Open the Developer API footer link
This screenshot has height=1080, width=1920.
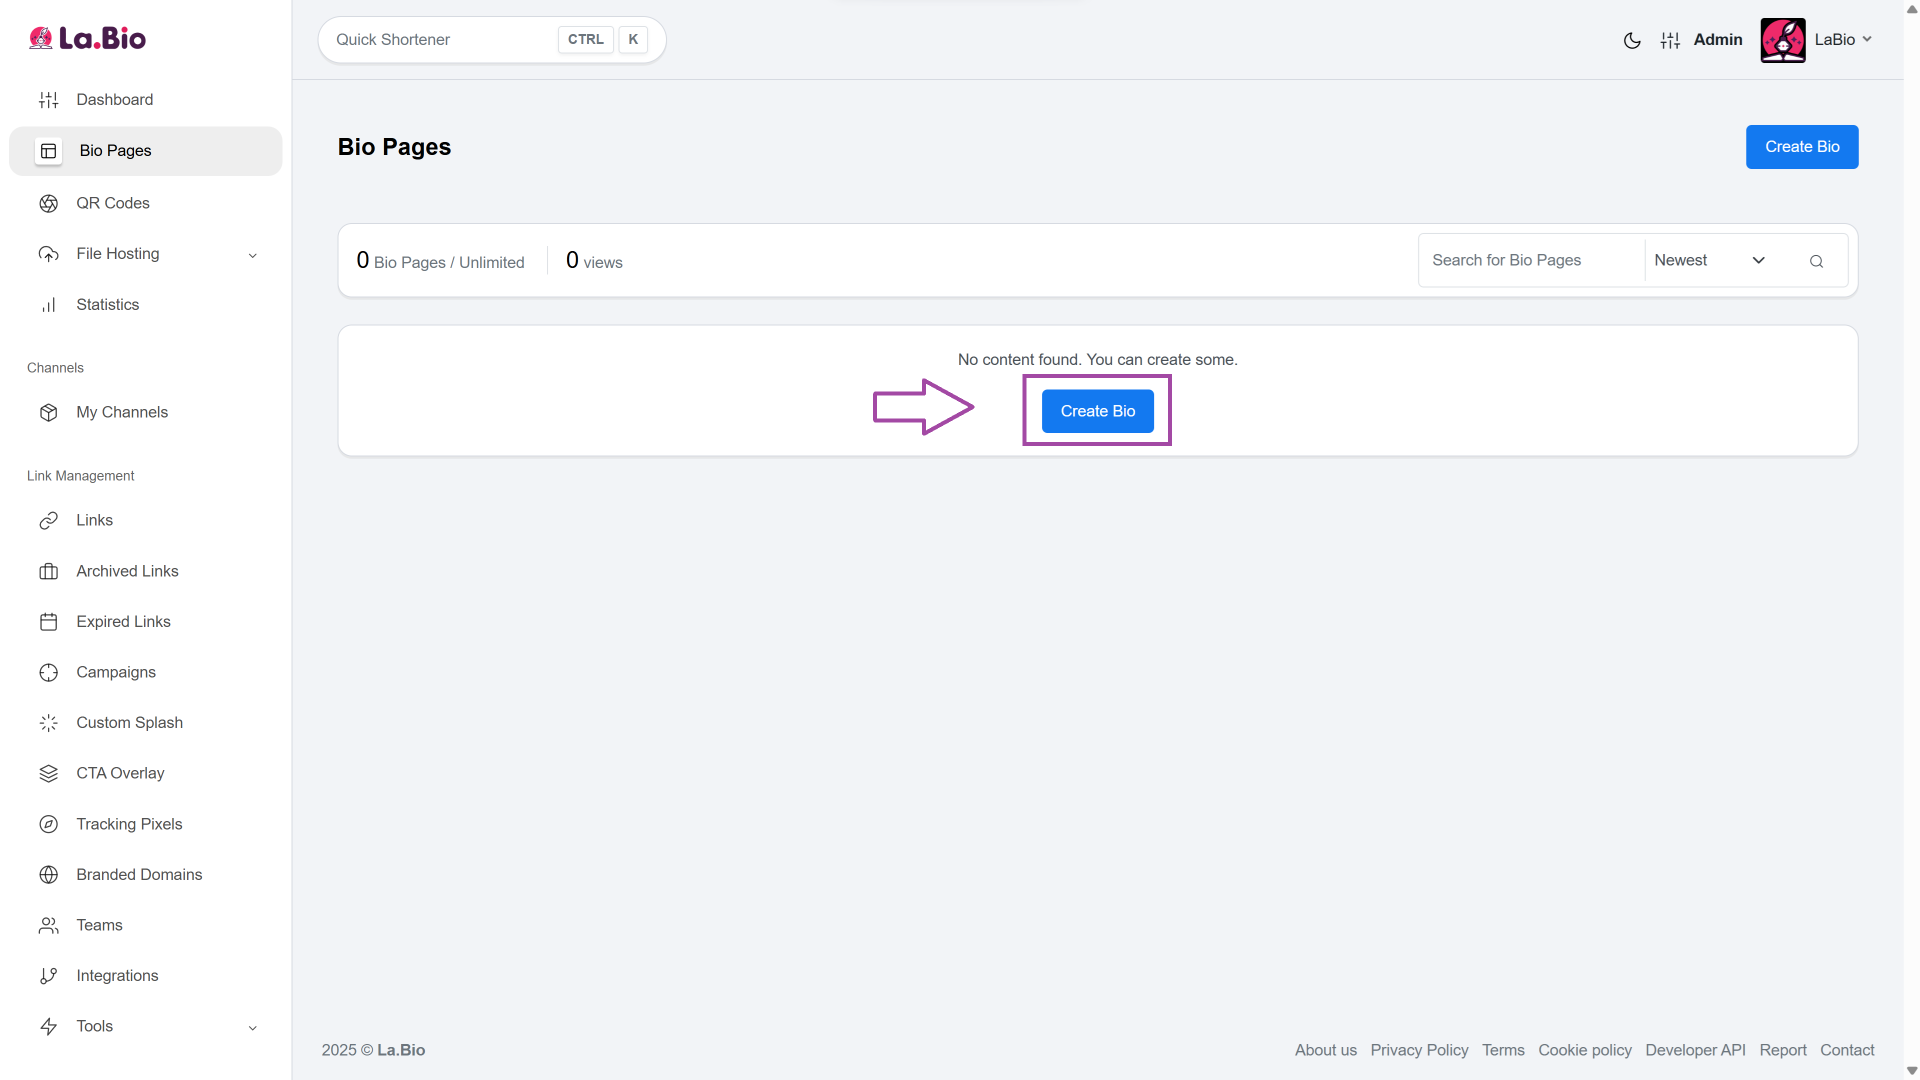[1695, 1050]
